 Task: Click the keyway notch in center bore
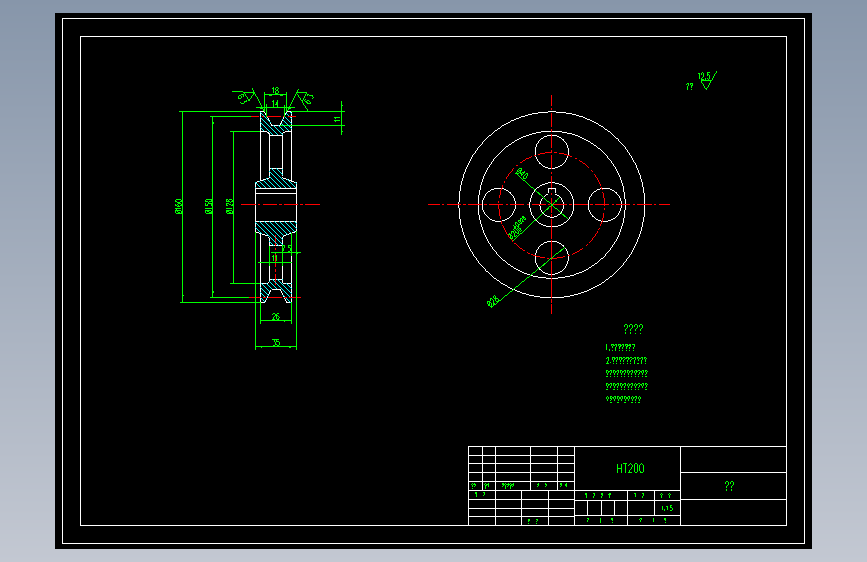[552, 191]
